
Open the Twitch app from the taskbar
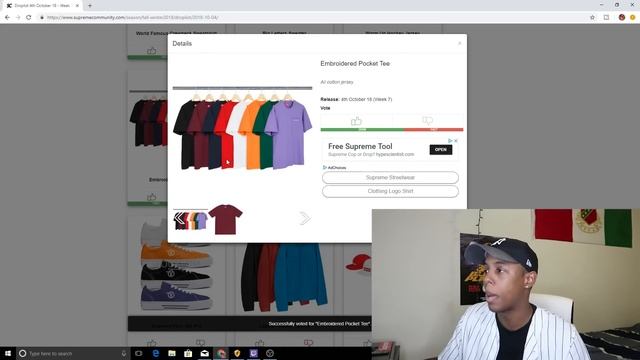(253, 353)
